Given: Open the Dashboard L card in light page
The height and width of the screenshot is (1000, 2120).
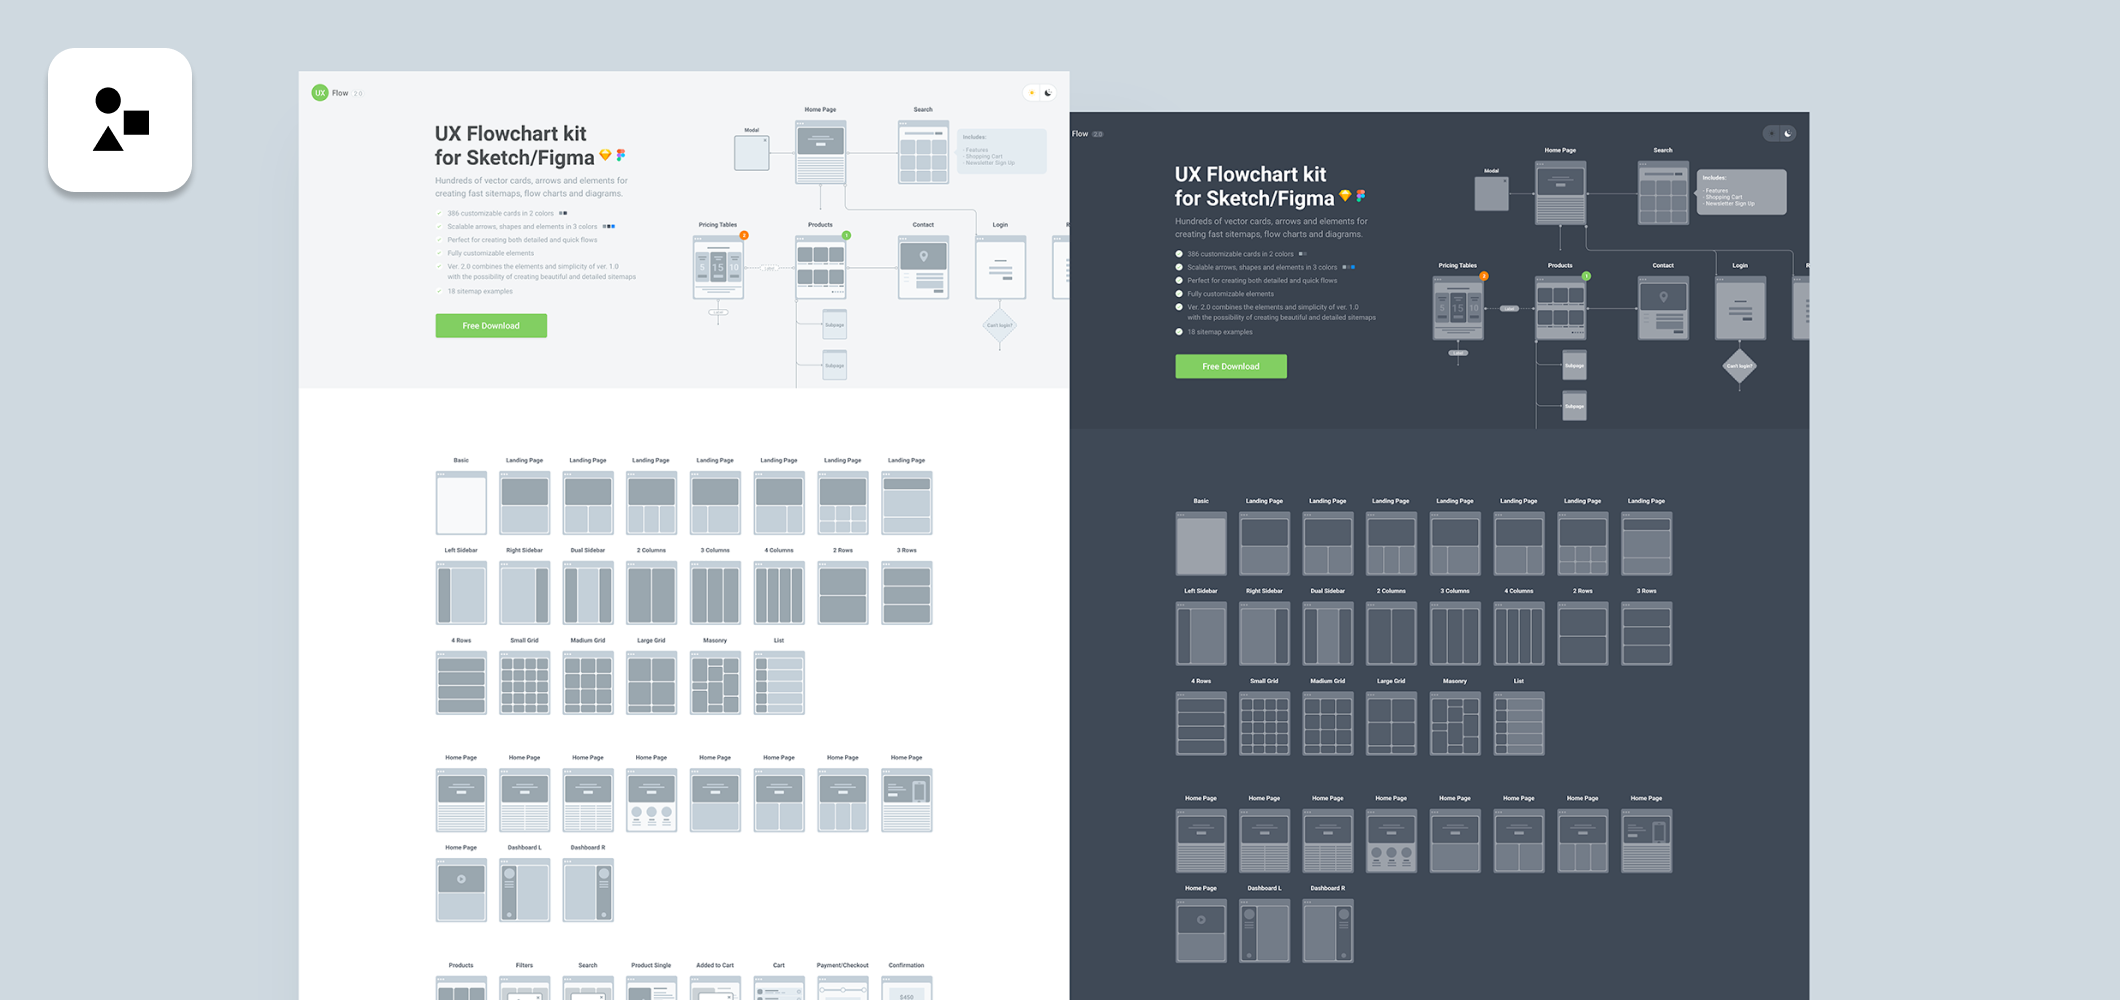Looking at the screenshot, I should [x=524, y=890].
